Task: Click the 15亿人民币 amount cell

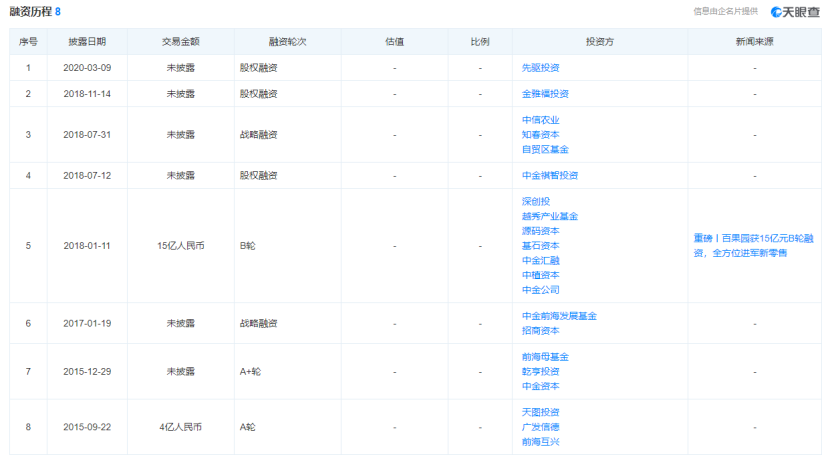Action: tap(181, 246)
